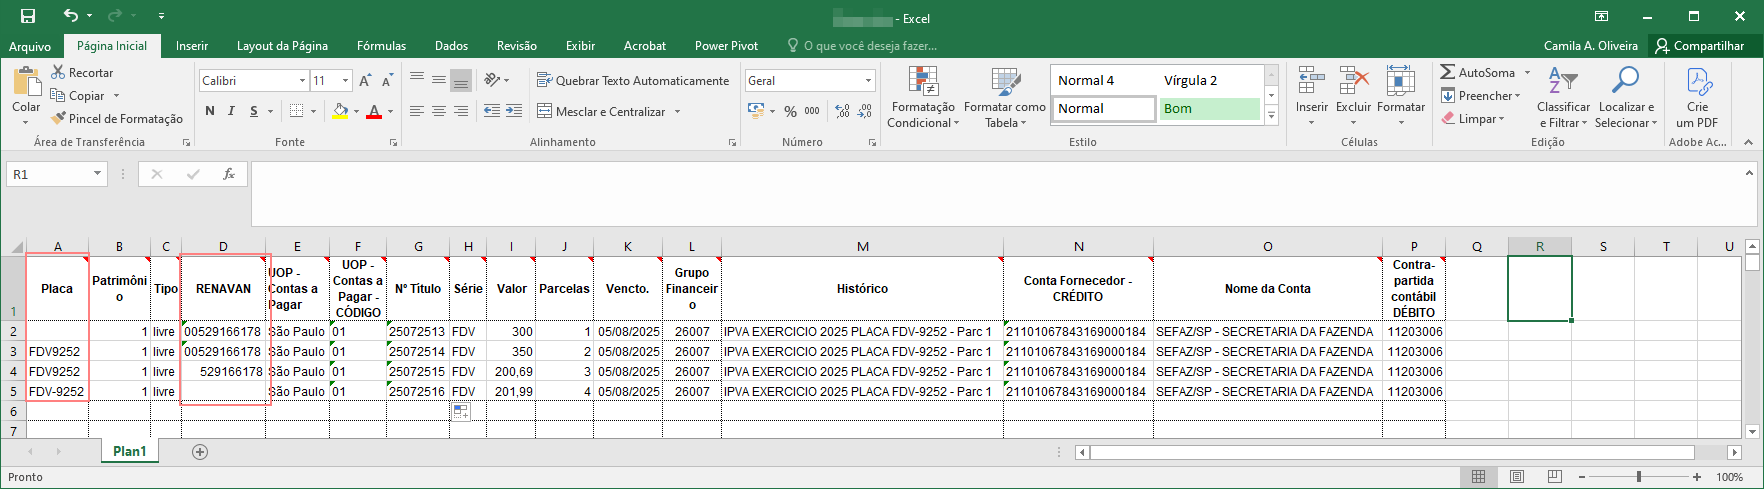1764x489 pixels.
Task: Select the Plan1 sheet tab
Action: click(130, 451)
